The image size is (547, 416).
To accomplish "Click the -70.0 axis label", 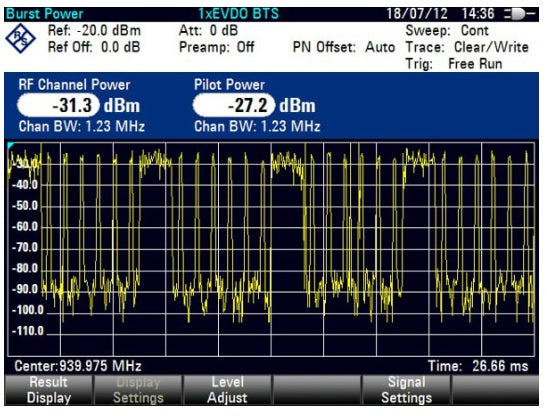I will tap(25, 247).
